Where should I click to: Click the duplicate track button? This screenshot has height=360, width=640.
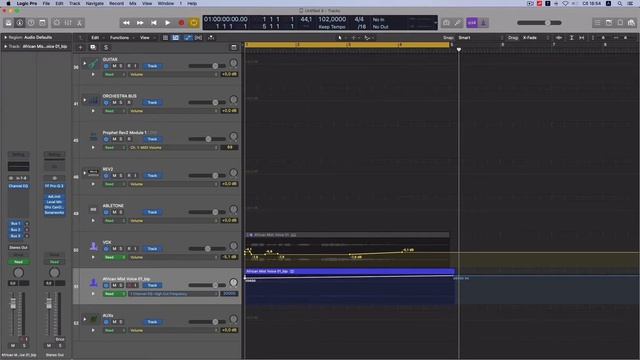coord(93,47)
